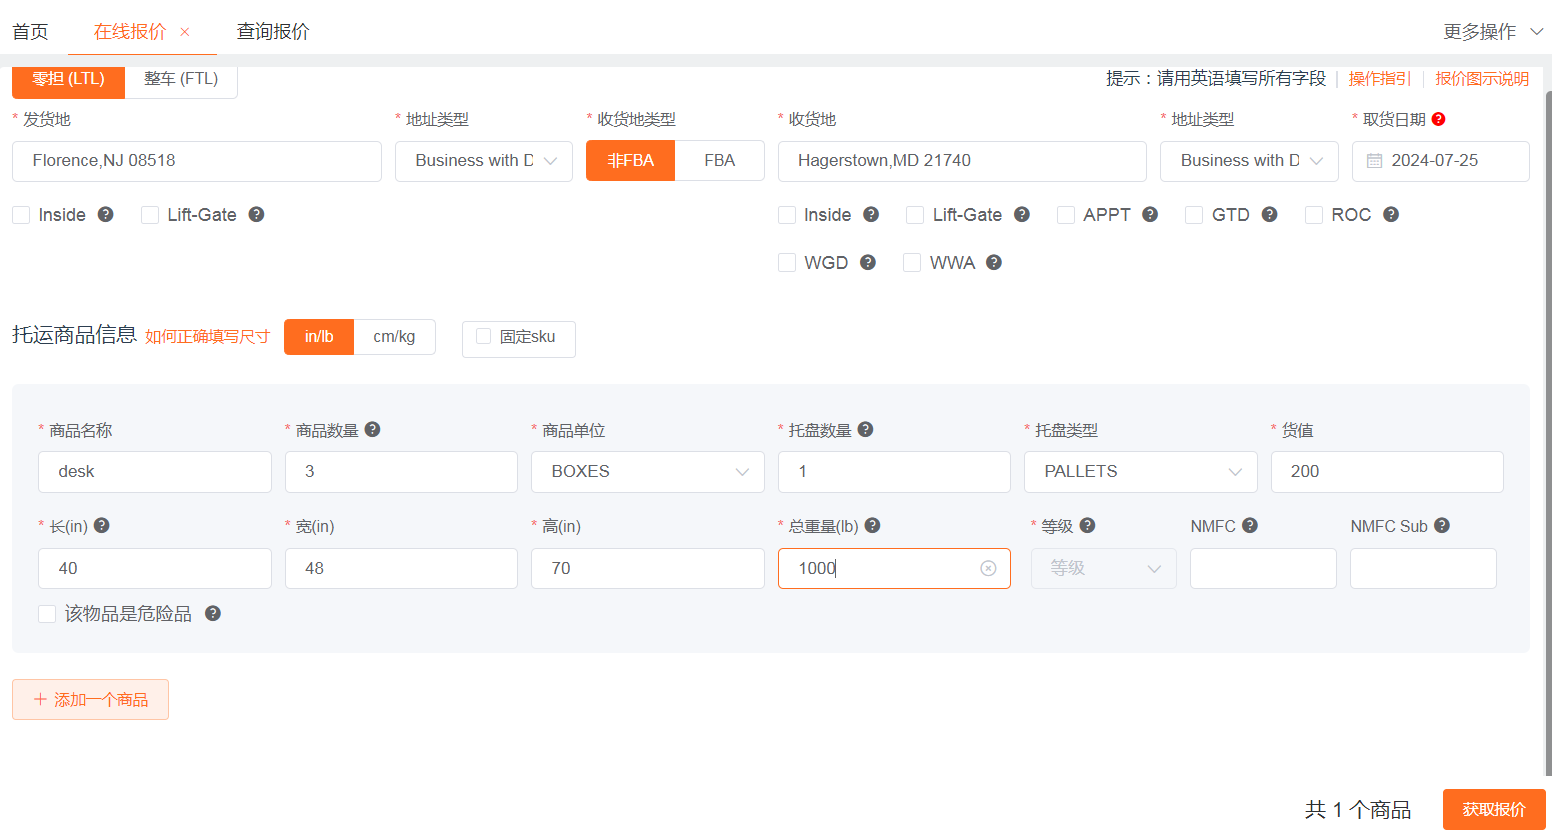
Task: Click help icon next to WWA option
Action: (x=993, y=262)
